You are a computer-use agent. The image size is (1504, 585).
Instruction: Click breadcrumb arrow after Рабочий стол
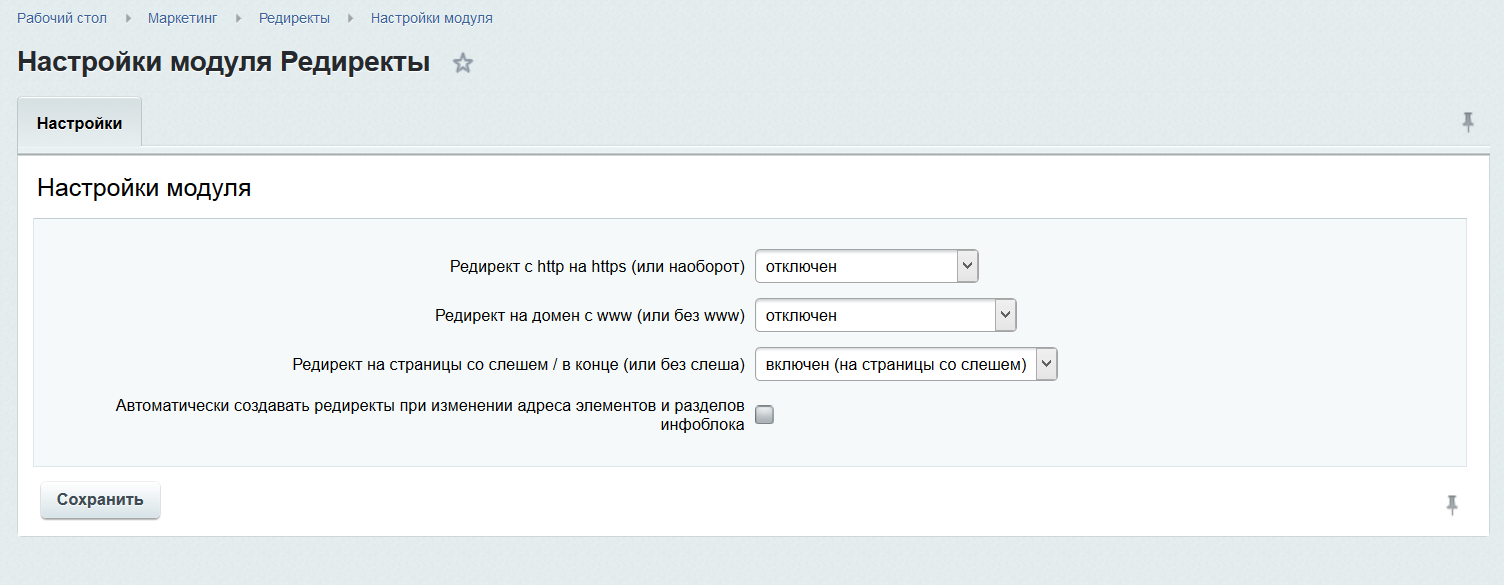coord(128,19)
